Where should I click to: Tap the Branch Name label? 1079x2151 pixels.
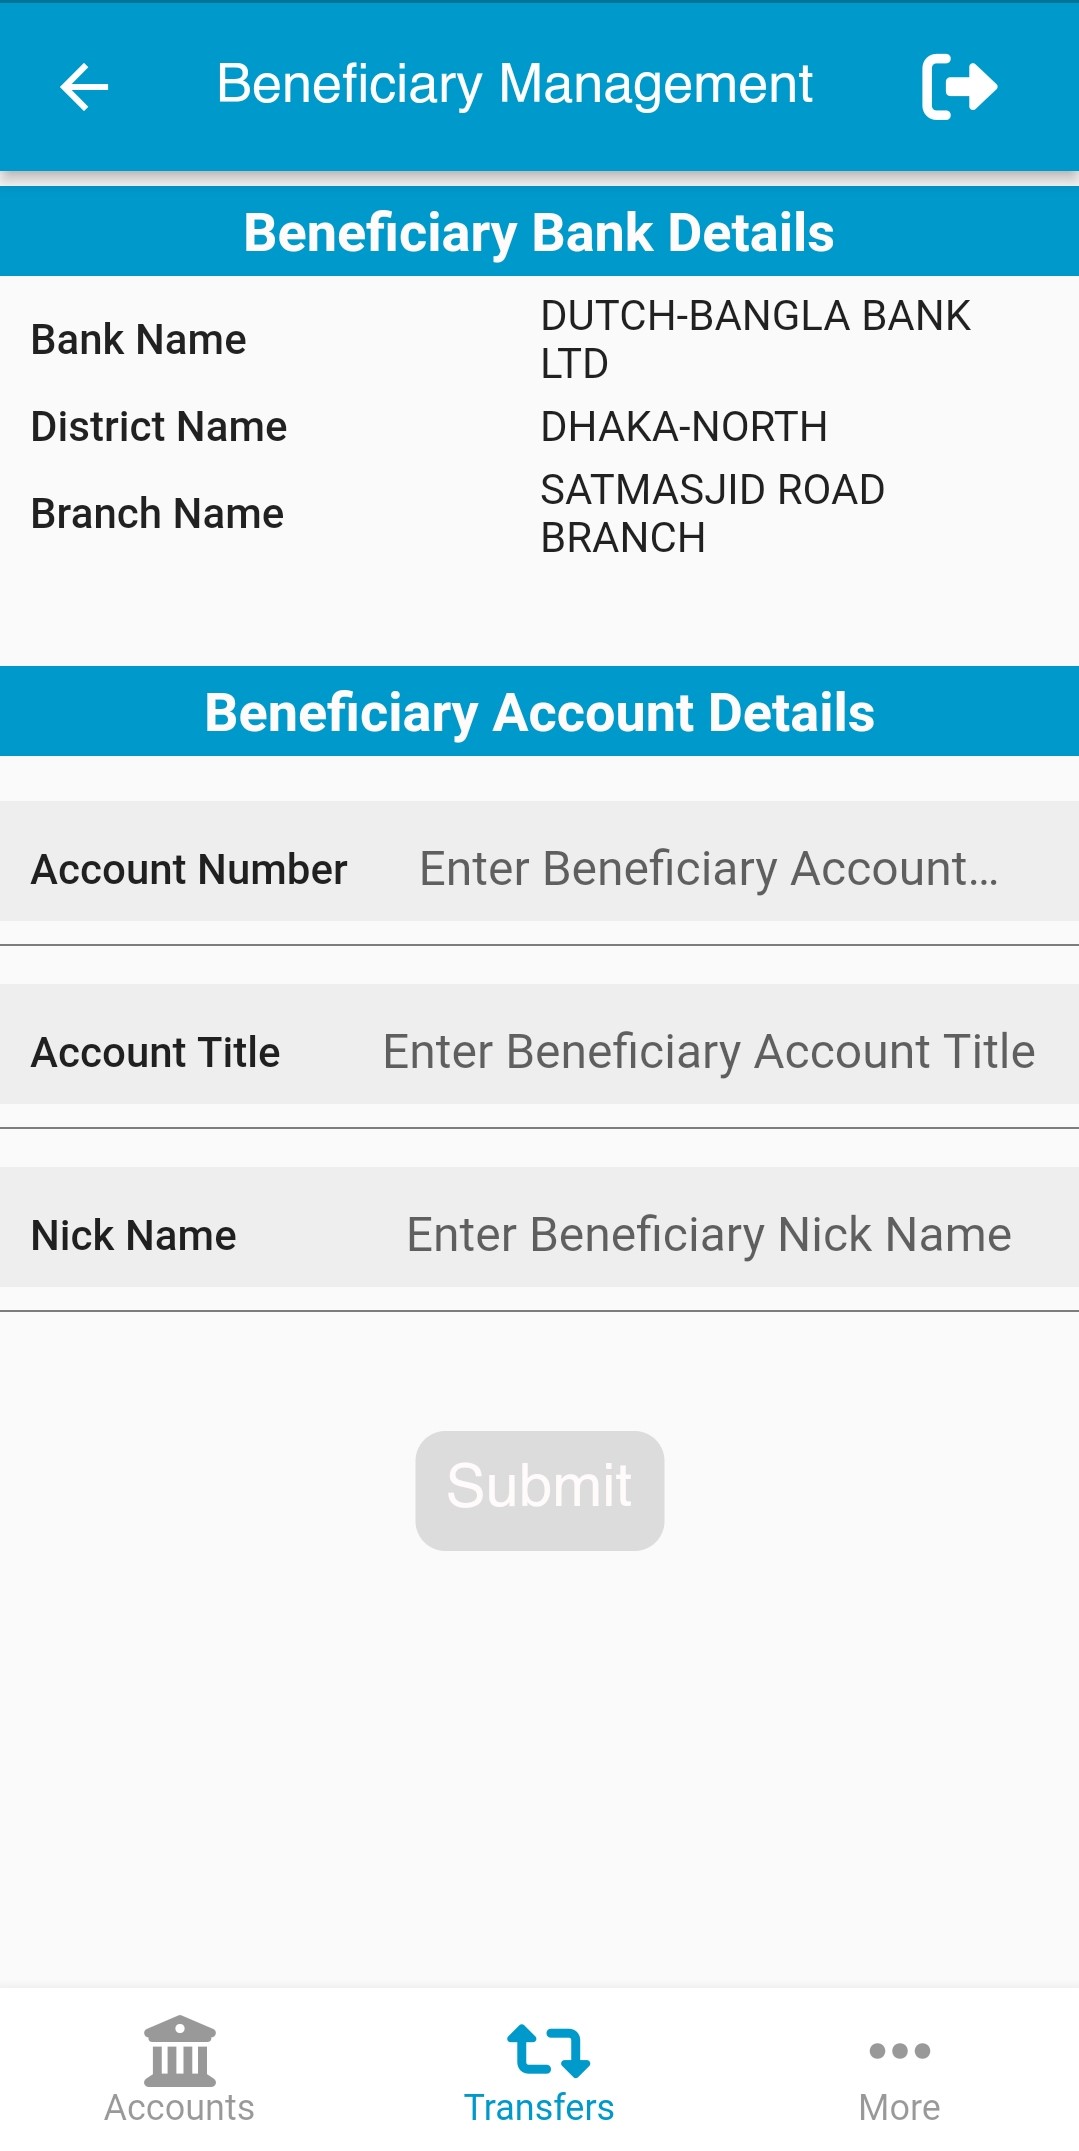coord(157,514)
